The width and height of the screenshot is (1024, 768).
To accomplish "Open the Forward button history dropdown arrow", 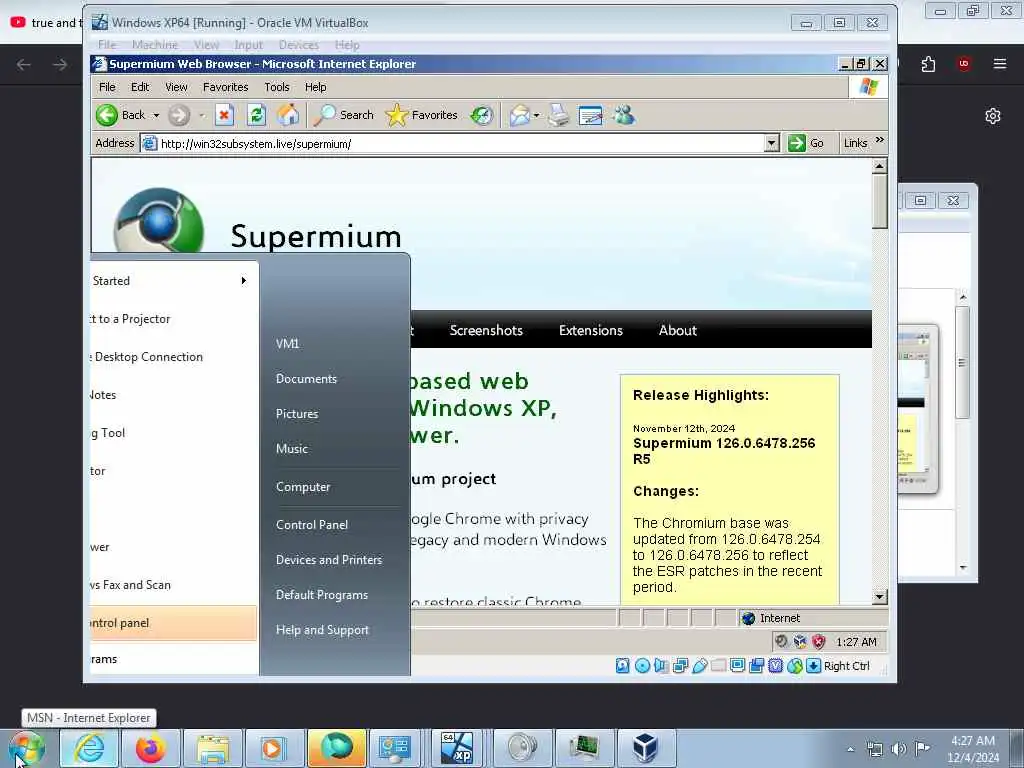I will [x=202, y=116].
